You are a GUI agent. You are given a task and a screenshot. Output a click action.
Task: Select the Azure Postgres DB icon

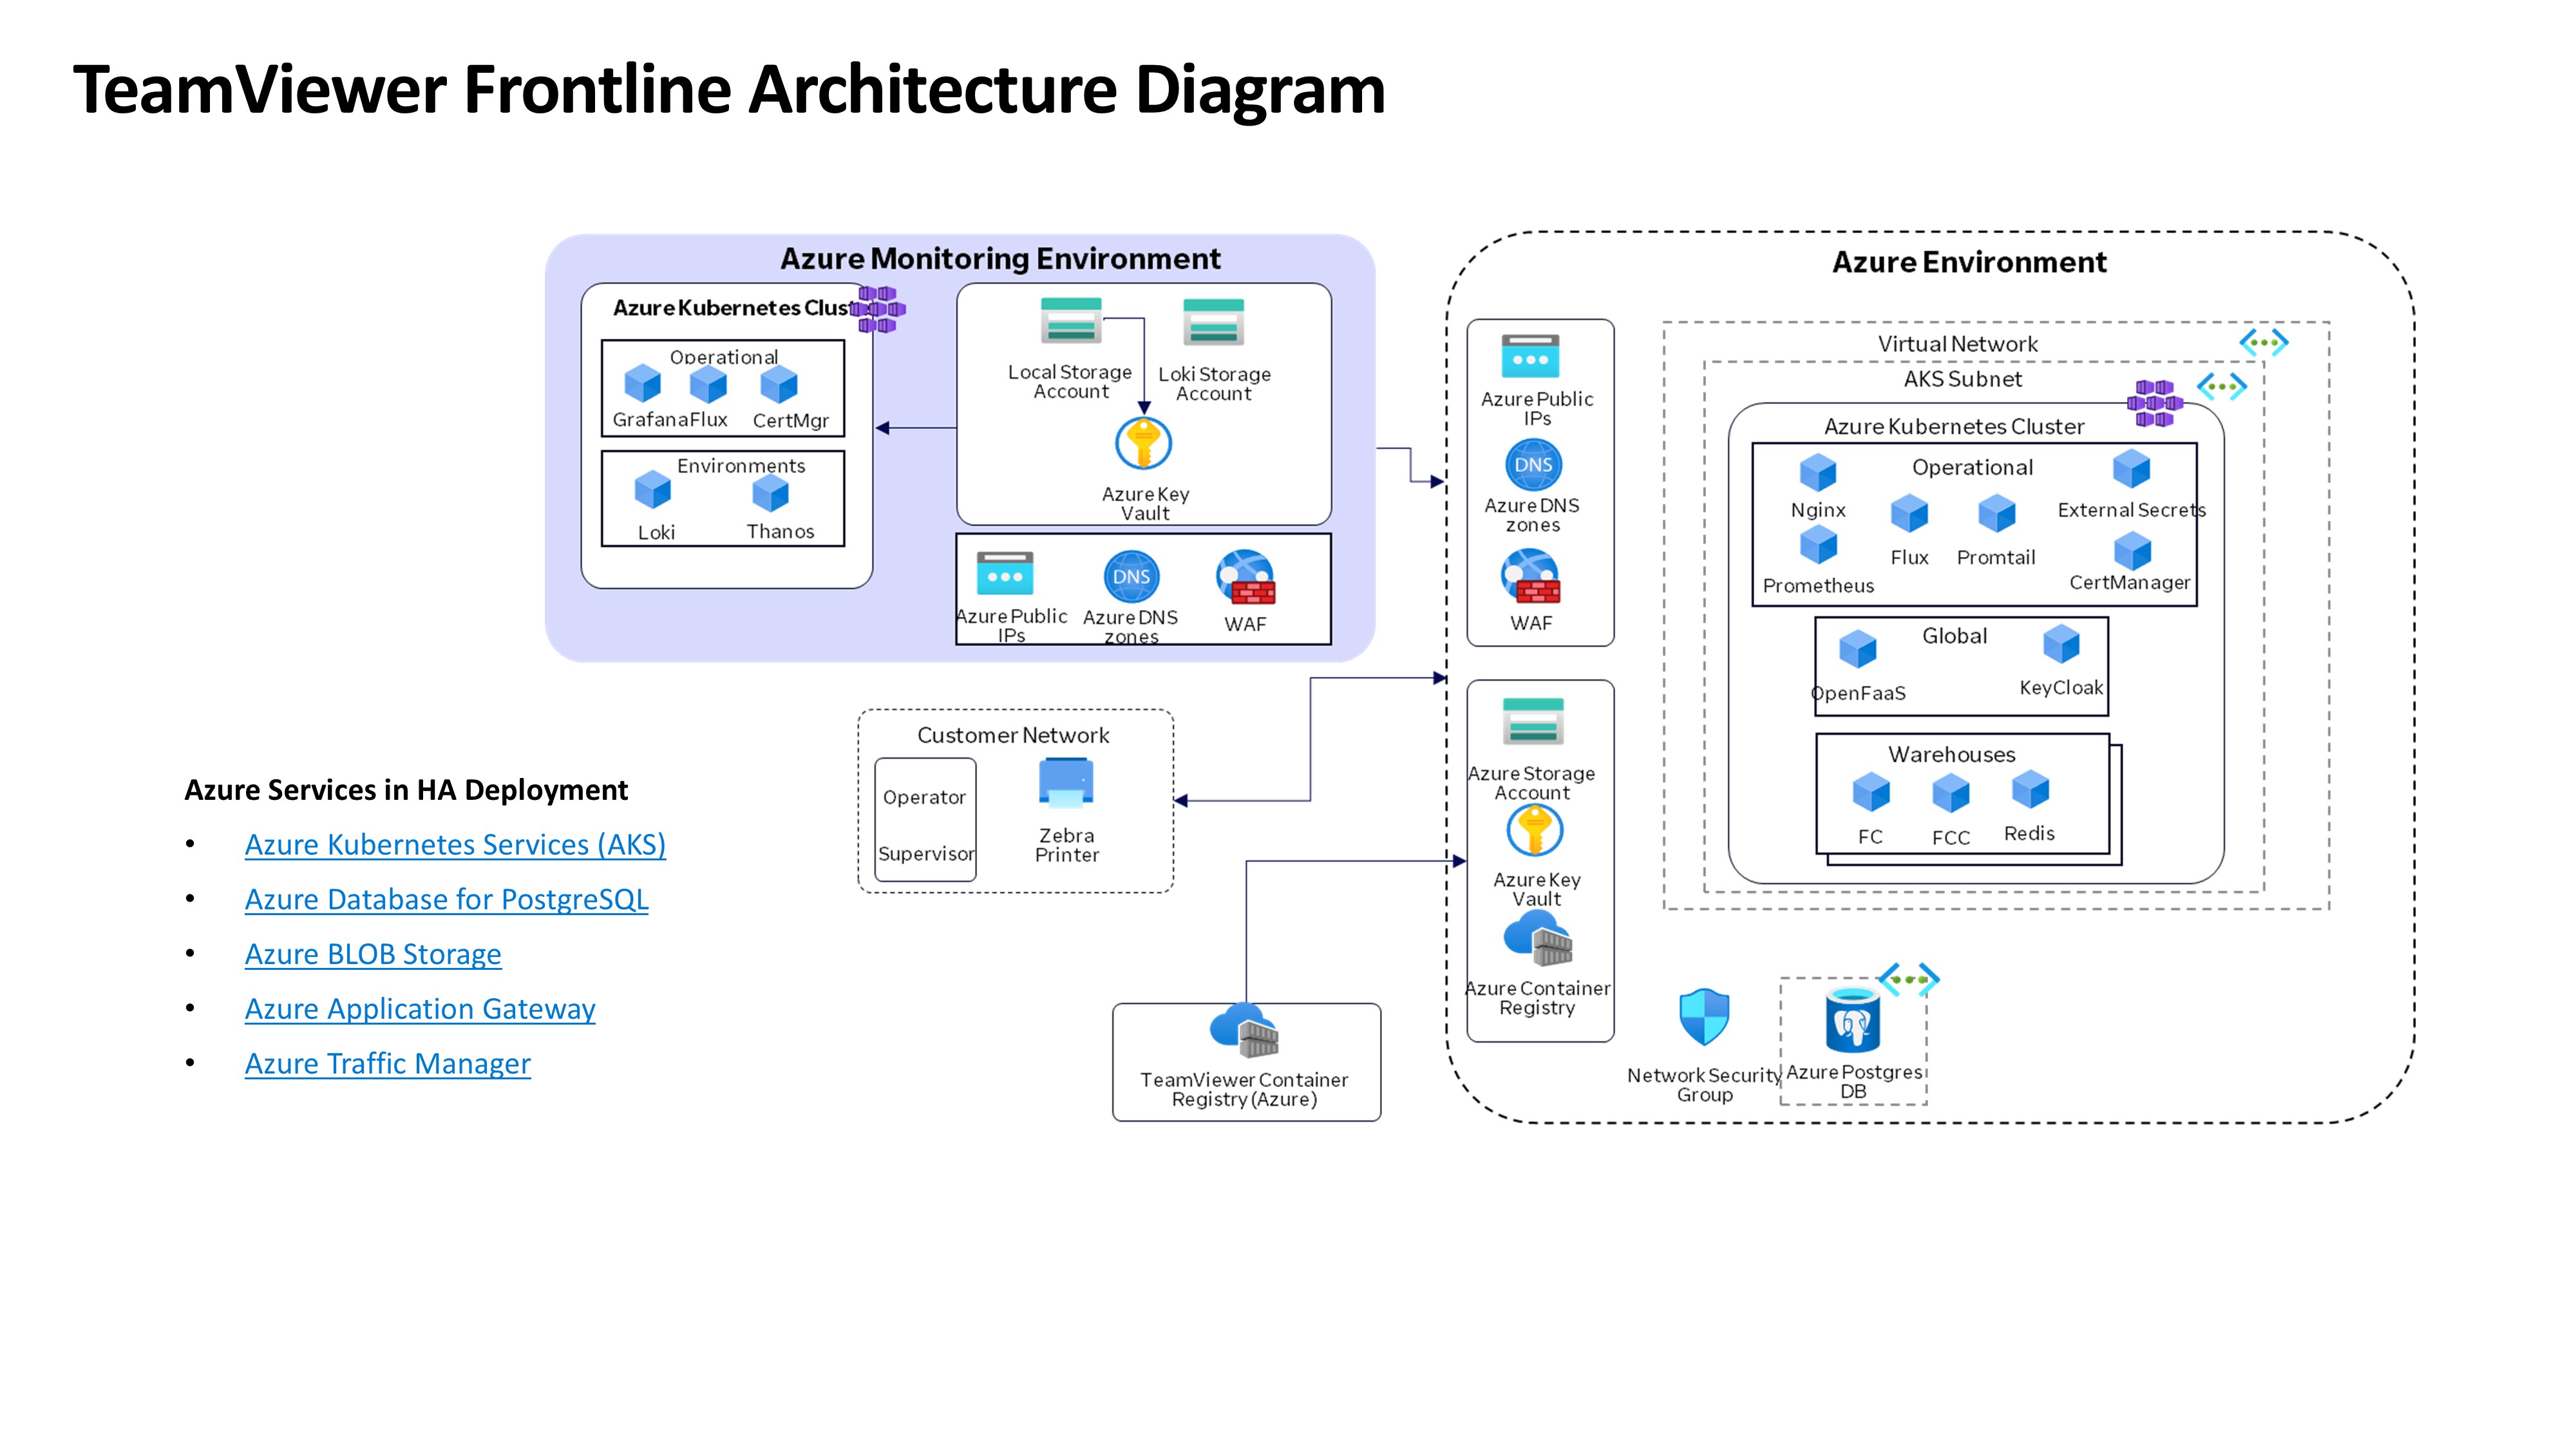pos(1853,1022)
